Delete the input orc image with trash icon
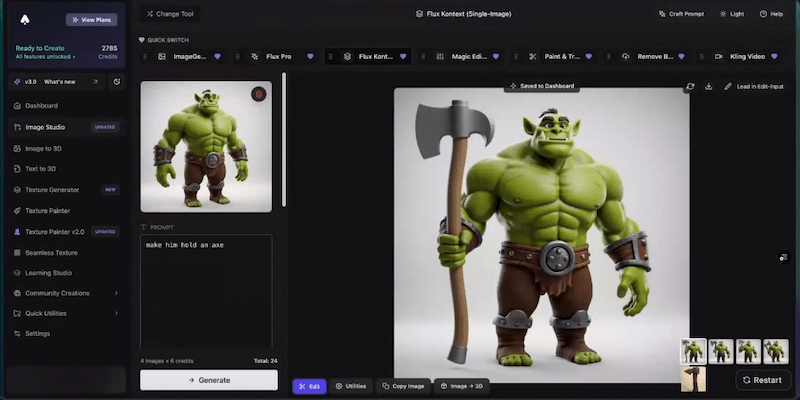This screenshot has width=800, height=400. click(259, 94)
